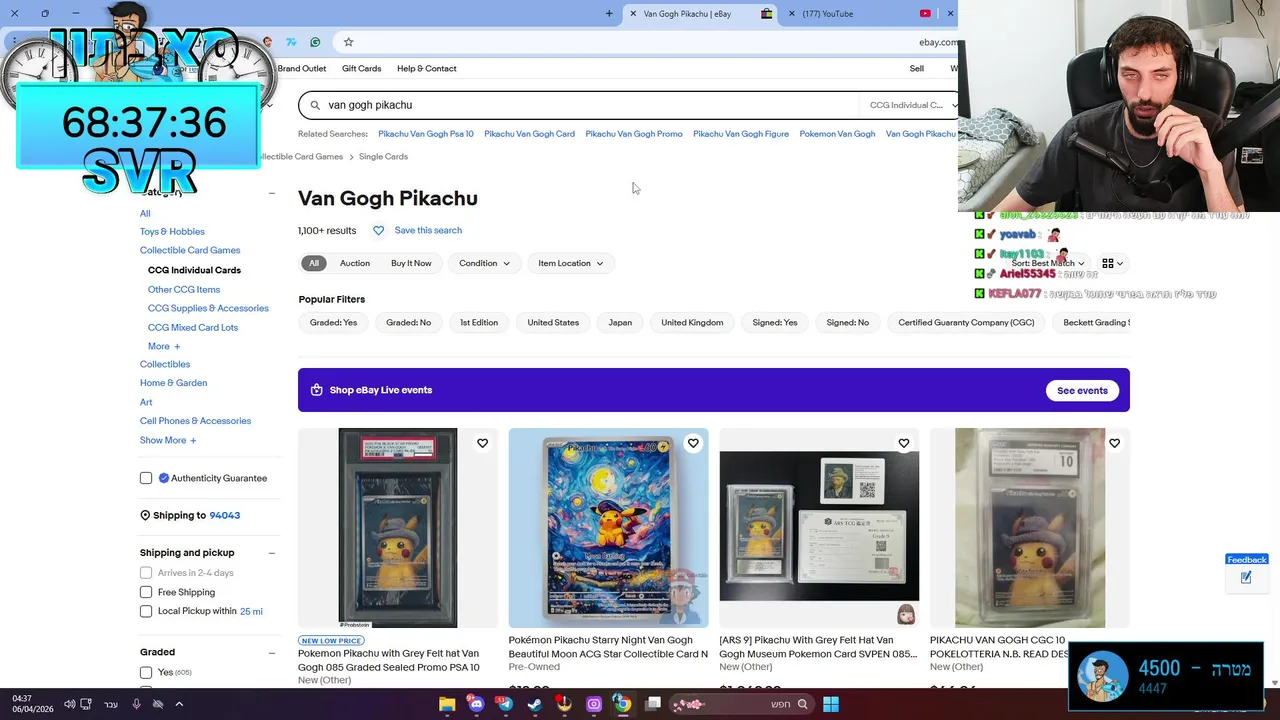Open the Windows Start menu

[x=831, y=704]
